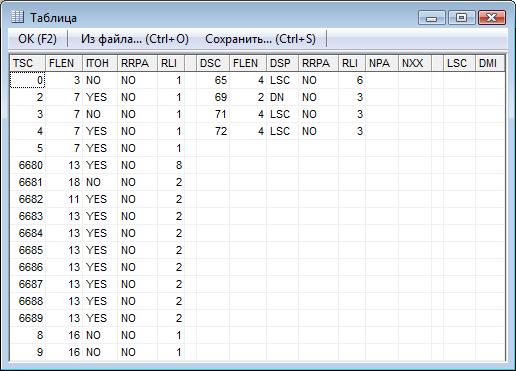Open the 'Из файла... (Ctrl+O)' toolbar item
Viewport: 516px width, 371px height.
pos(135,39)
